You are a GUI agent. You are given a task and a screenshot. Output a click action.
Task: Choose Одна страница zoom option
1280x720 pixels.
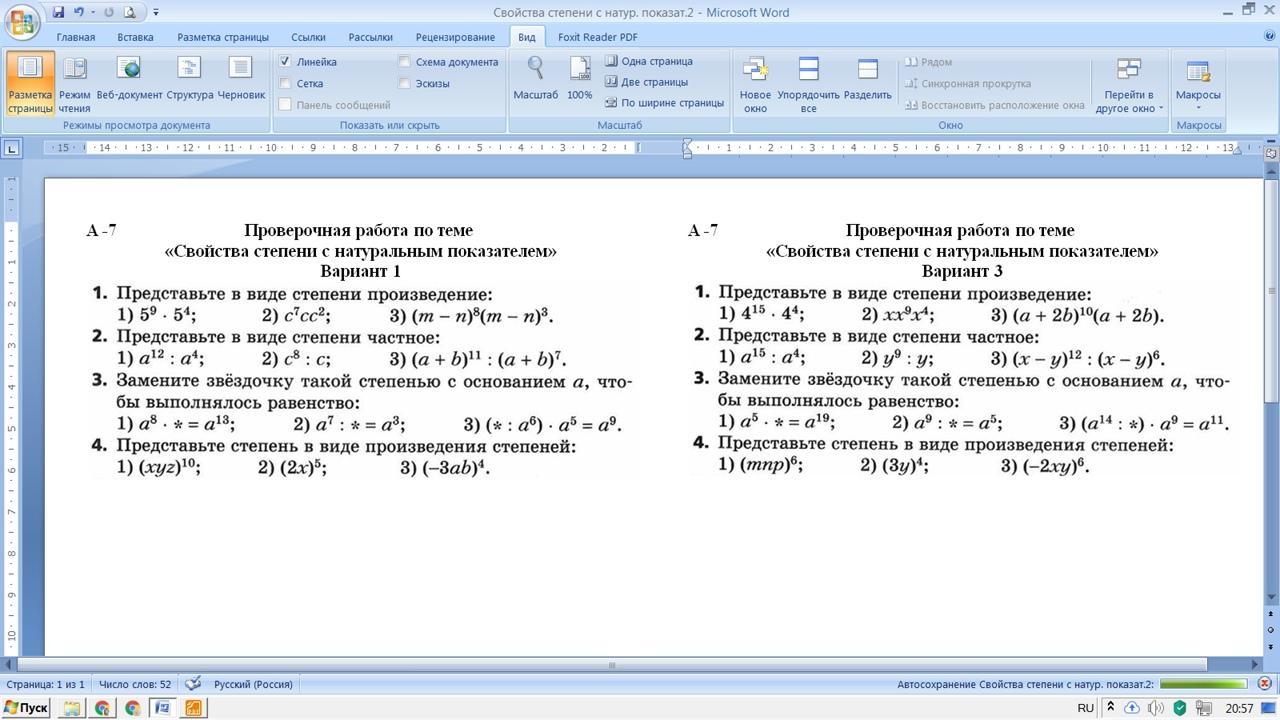tap(649, 61)
